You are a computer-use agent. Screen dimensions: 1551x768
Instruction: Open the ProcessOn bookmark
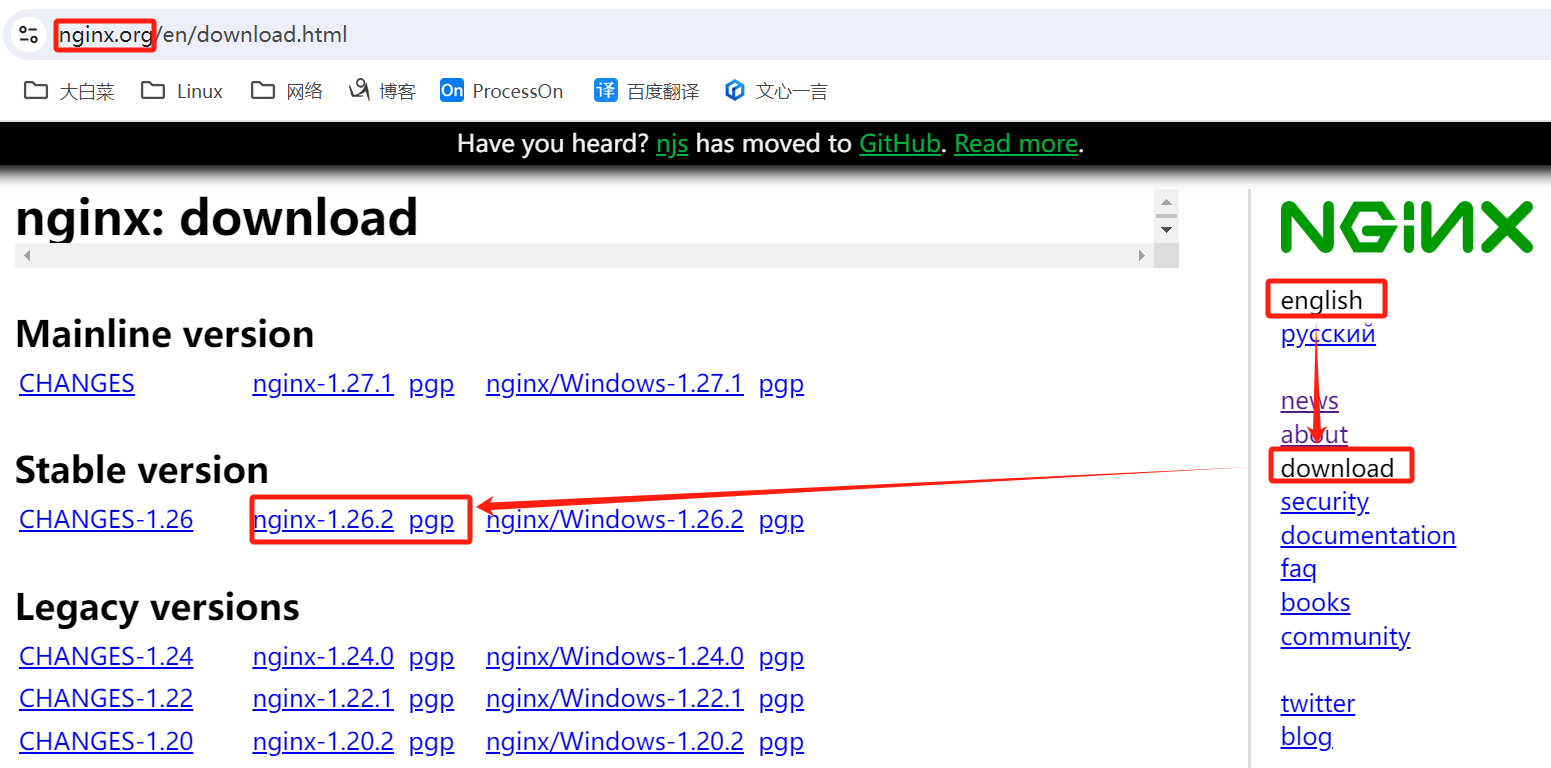pos(502,91)
